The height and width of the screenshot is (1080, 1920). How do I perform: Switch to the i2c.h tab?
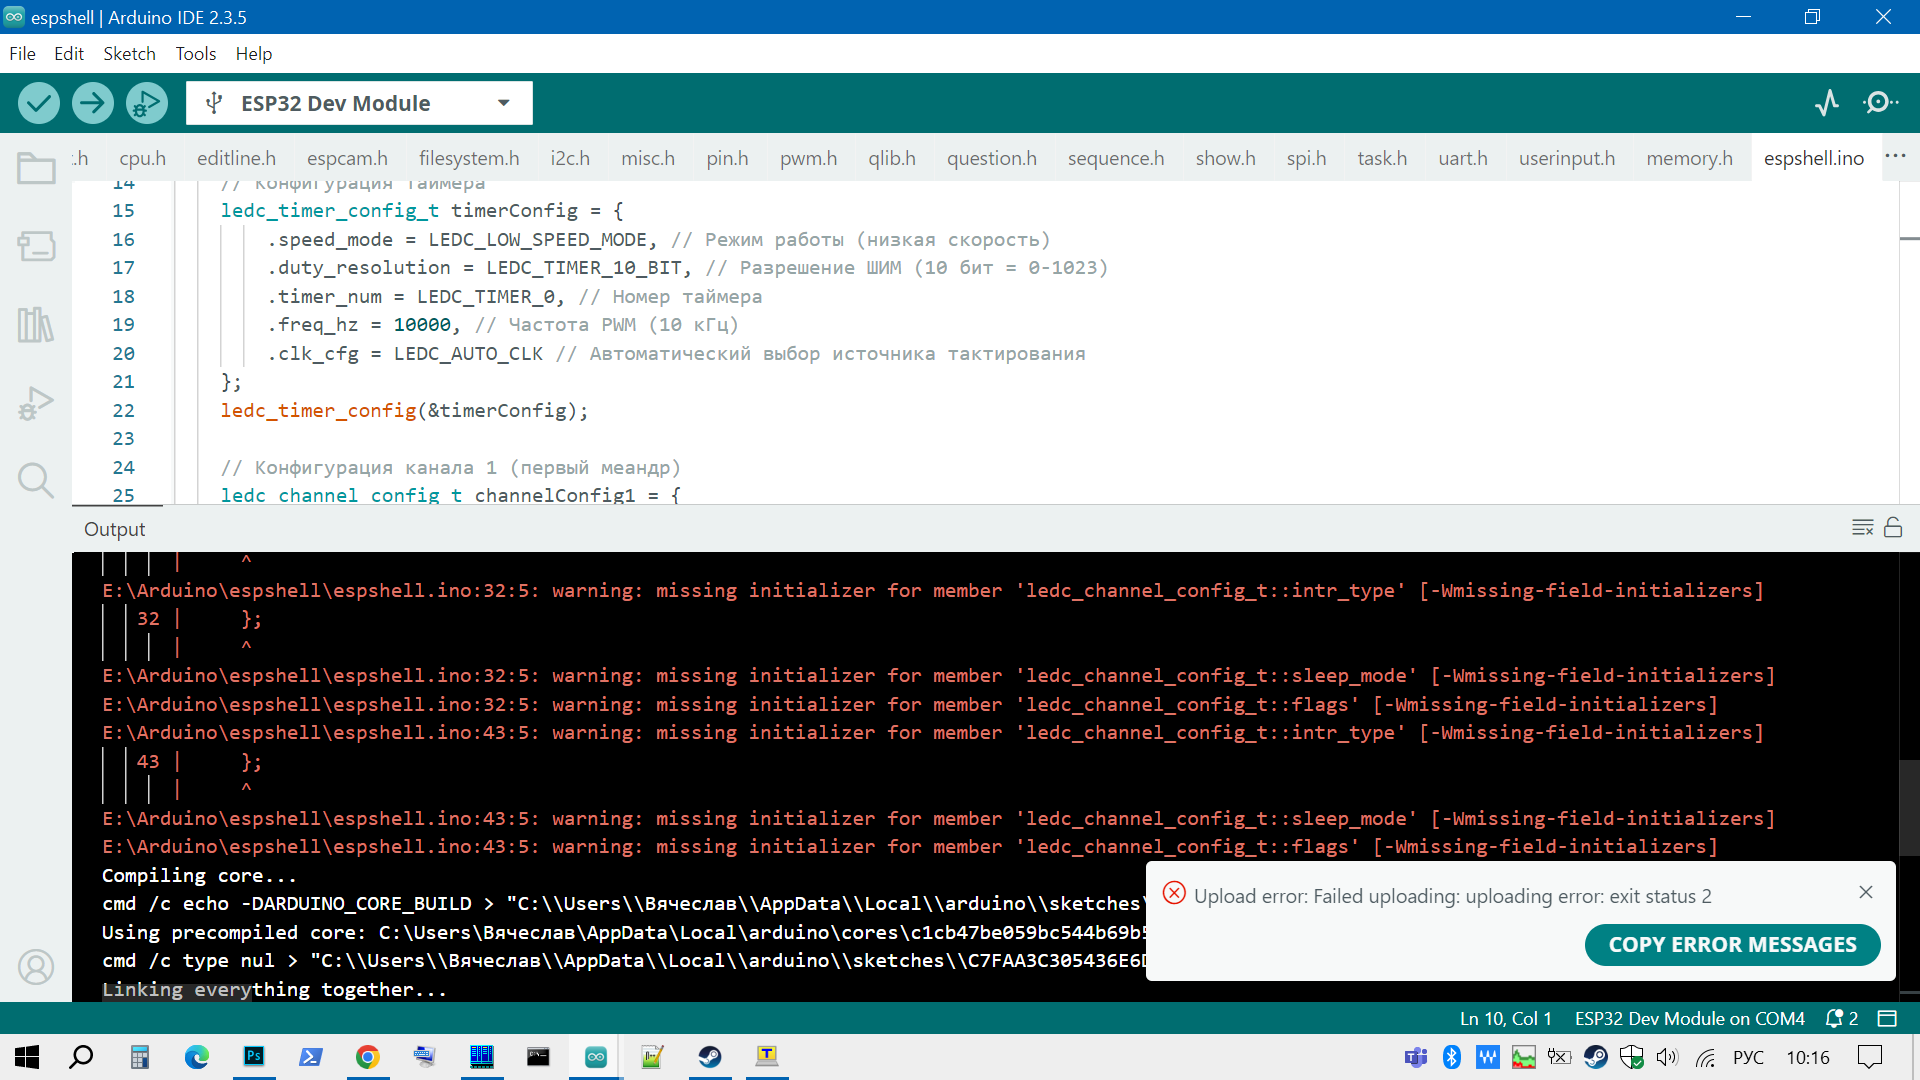click(x=570, y=158)
